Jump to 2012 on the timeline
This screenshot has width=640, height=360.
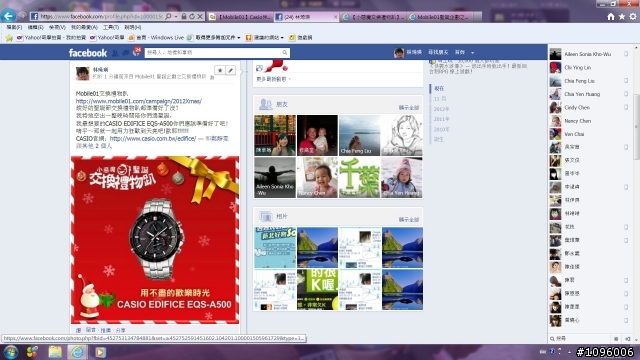click(441, 109)
